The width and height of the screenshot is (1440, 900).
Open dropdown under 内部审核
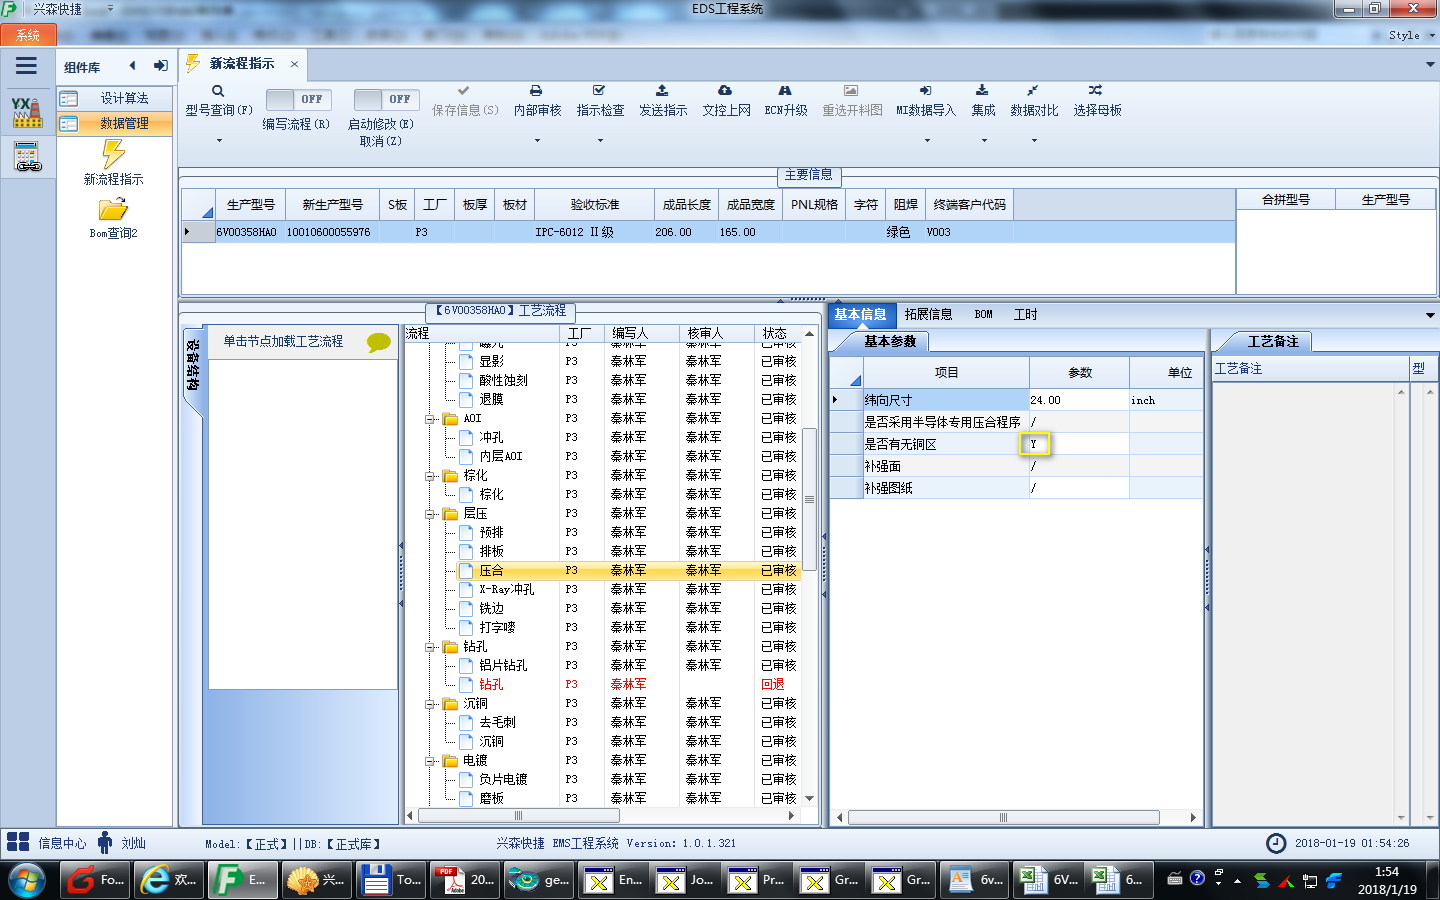(x=537, y=141)
